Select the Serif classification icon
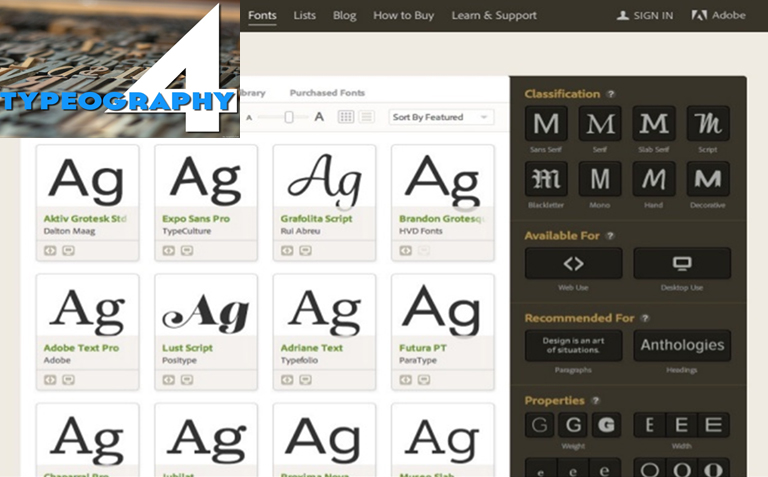 coord(600,123)
